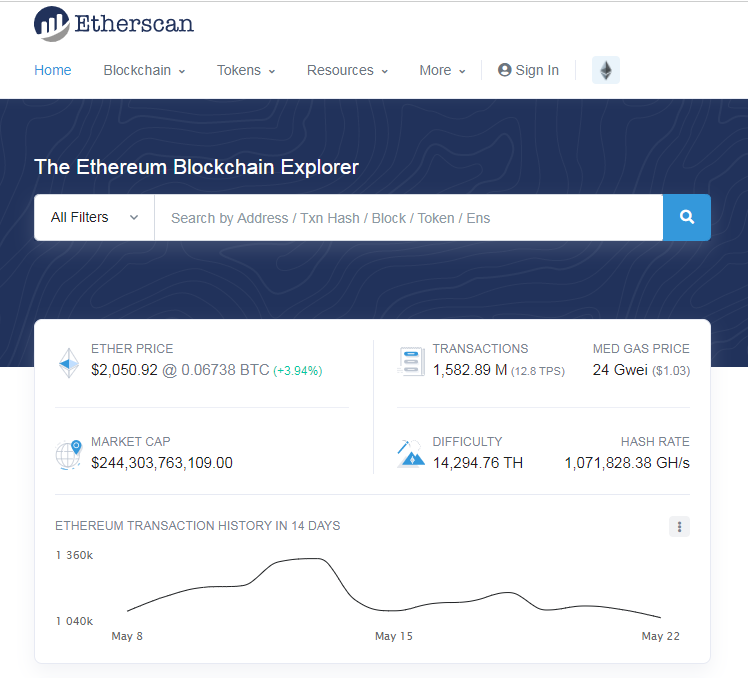Click the magnifier search button
The height and width of the screenshot is (678, 748).
[x=686, y=218]
